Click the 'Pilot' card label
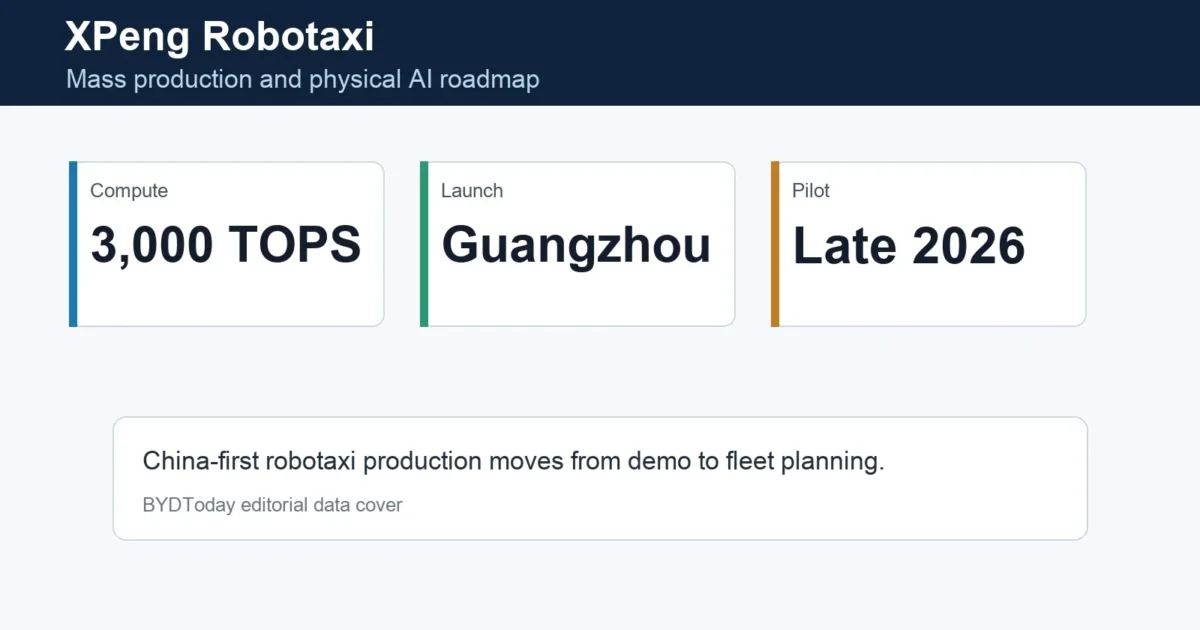 [x=811, y=190]
